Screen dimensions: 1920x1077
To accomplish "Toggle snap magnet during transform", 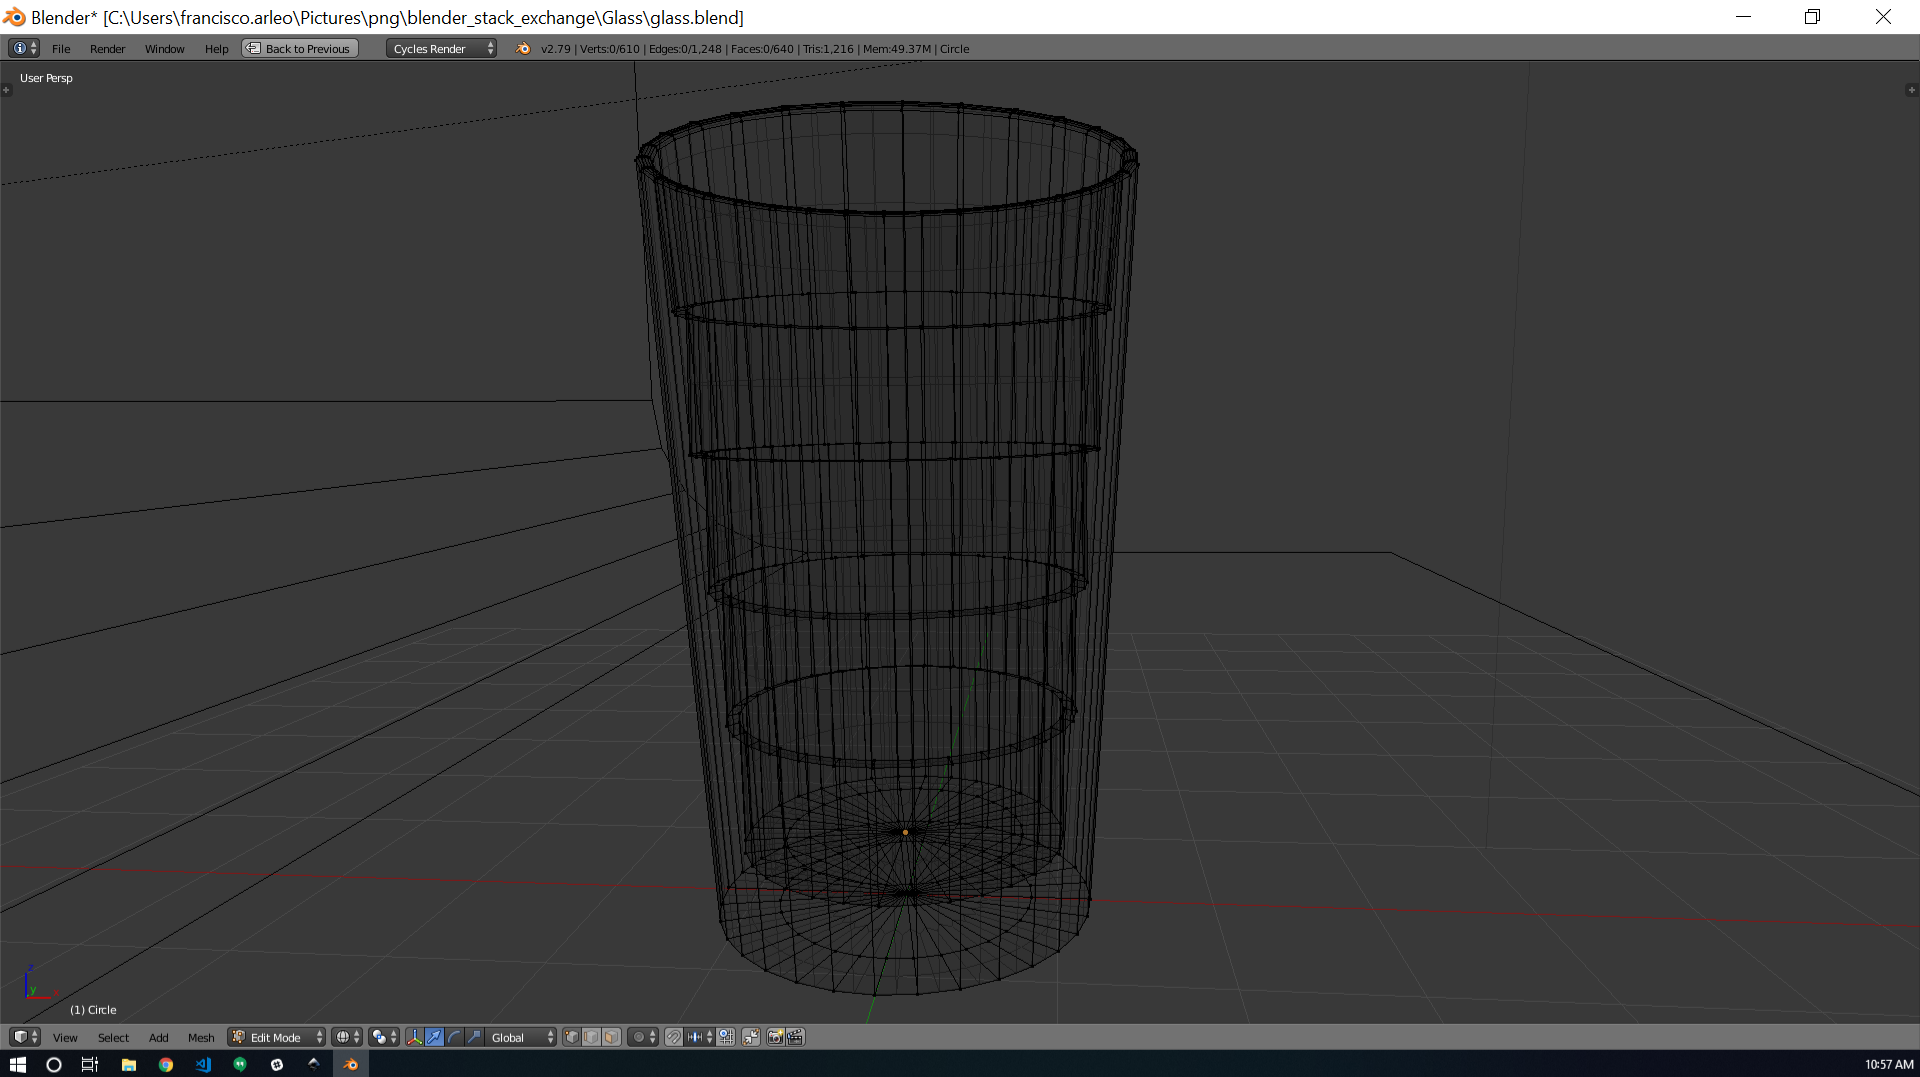I will tap(674, 1037).
